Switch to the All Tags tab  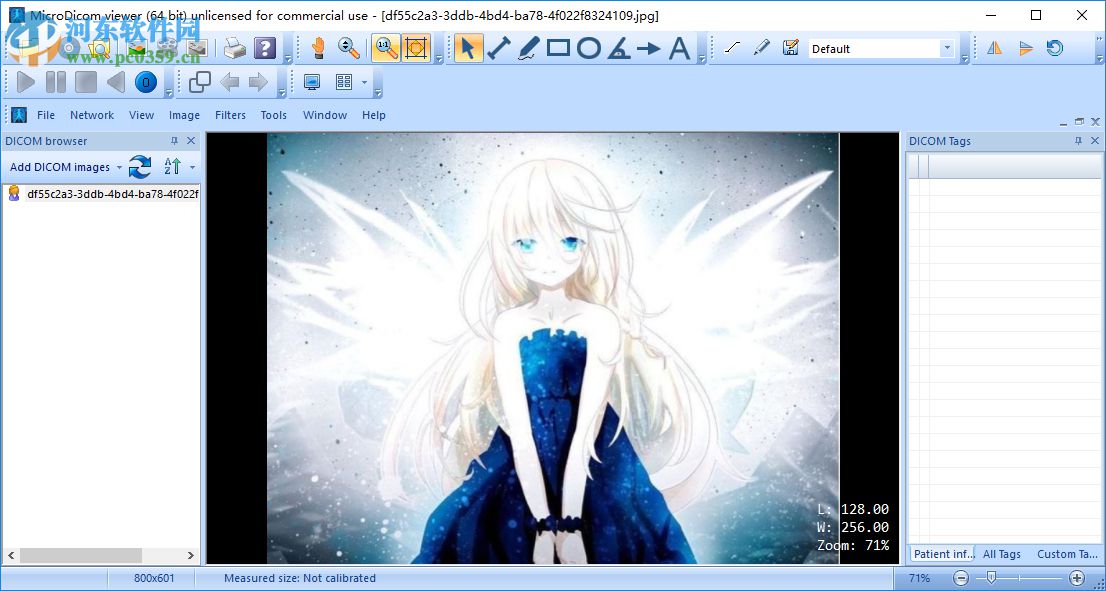pyautogui.click(x=1001, y=554)
